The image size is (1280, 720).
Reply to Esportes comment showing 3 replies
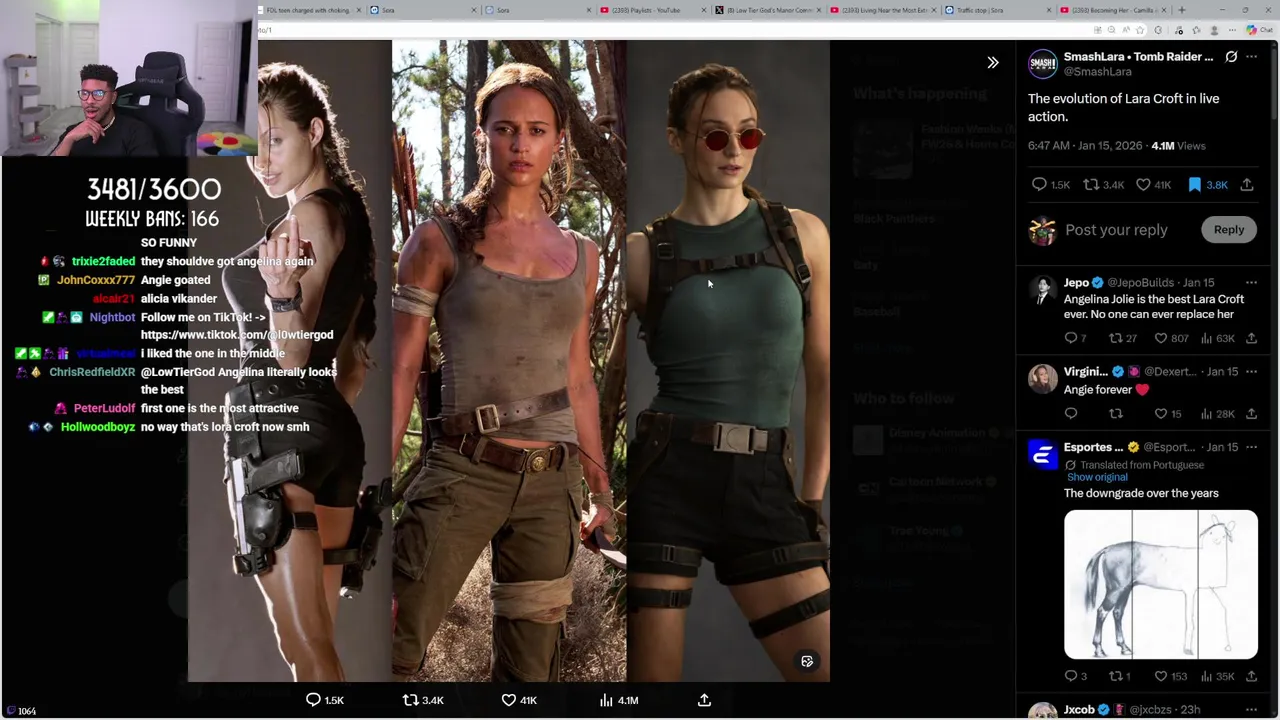point(1076,677)
